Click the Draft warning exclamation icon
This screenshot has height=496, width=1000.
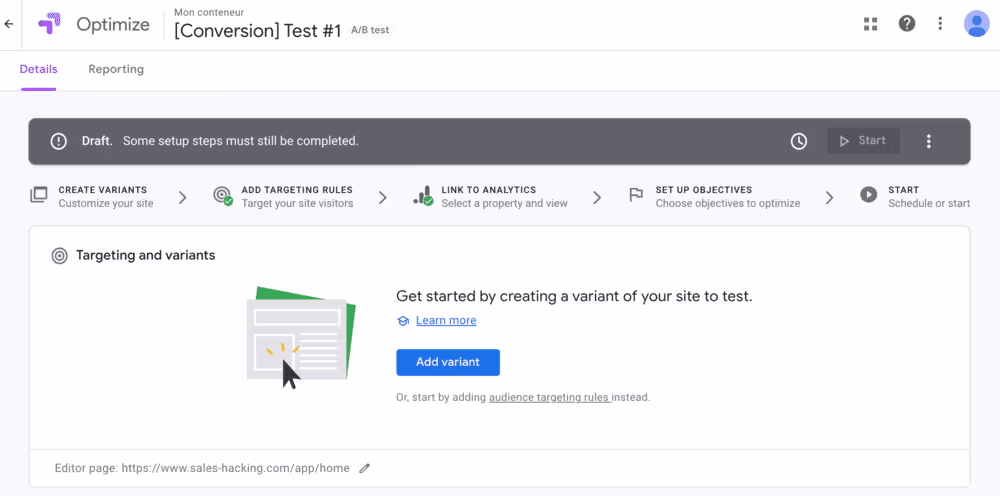(x=59, y=141)
